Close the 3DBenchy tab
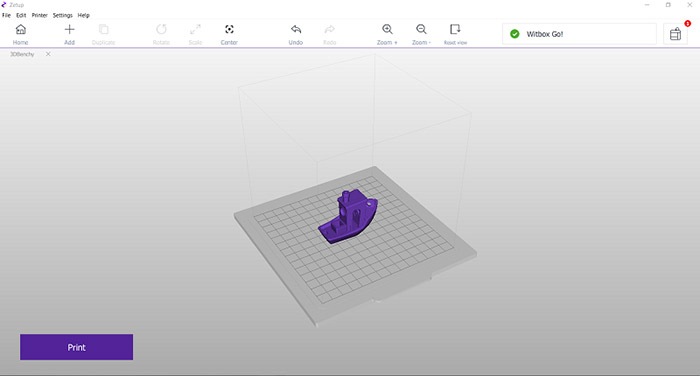The height and width of the screenshot is (376, 700). [x=48, y=54]
